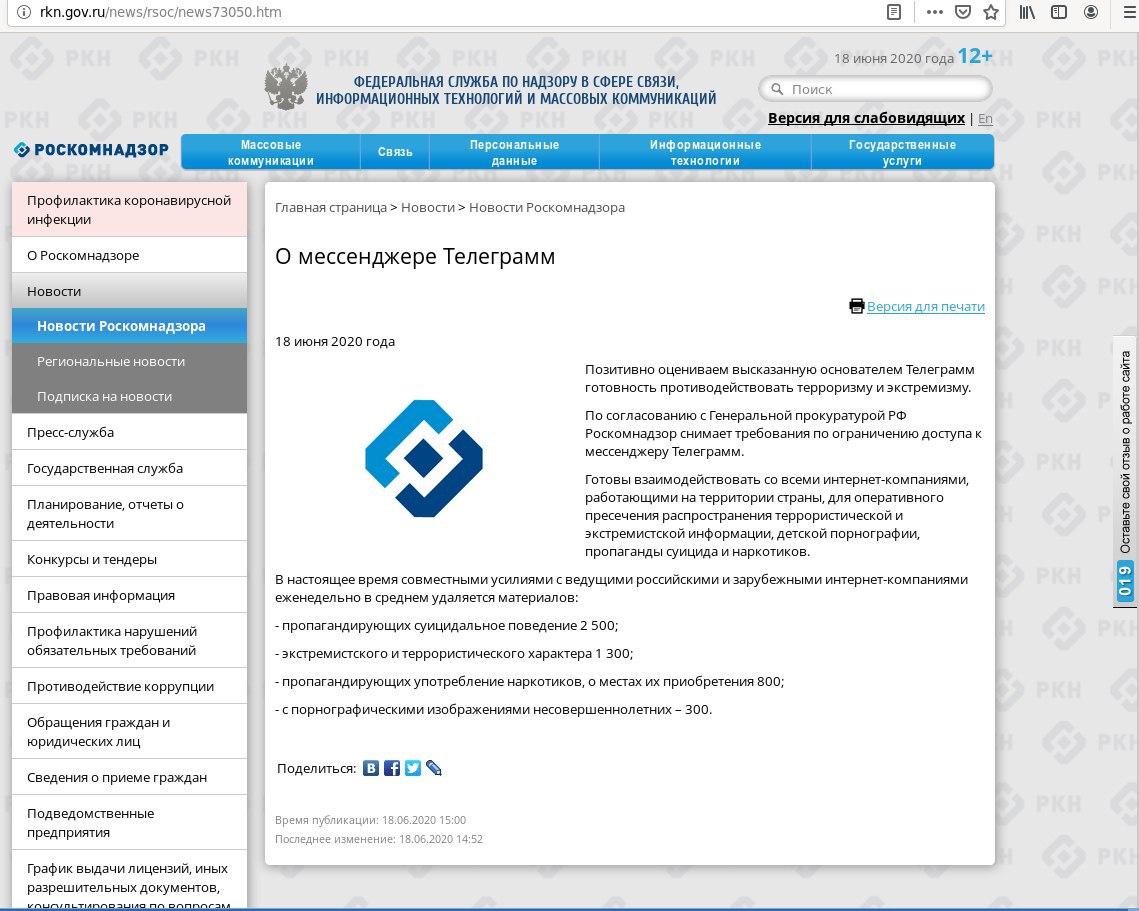The width and height of the screenshot is (1139, 911).
Task: Open Массовые коммуникации menu
Action: [x=271, y=153]
